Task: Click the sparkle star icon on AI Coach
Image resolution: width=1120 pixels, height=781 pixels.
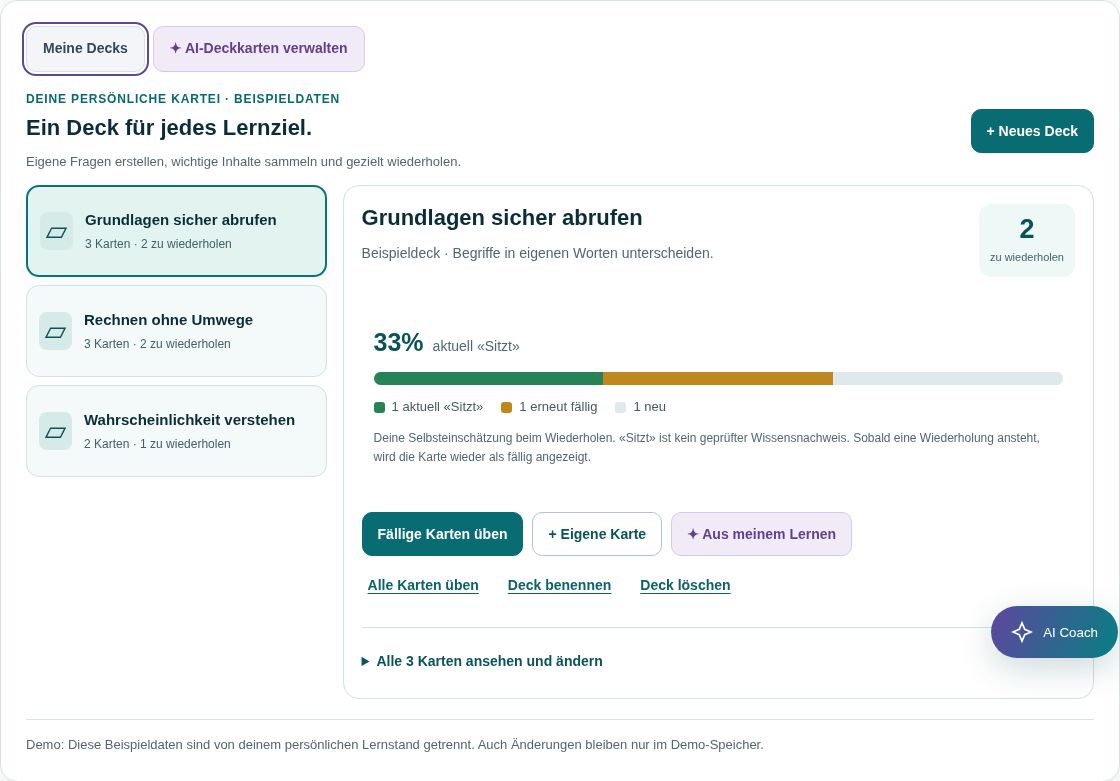Action: click(x=1022, y=632)
